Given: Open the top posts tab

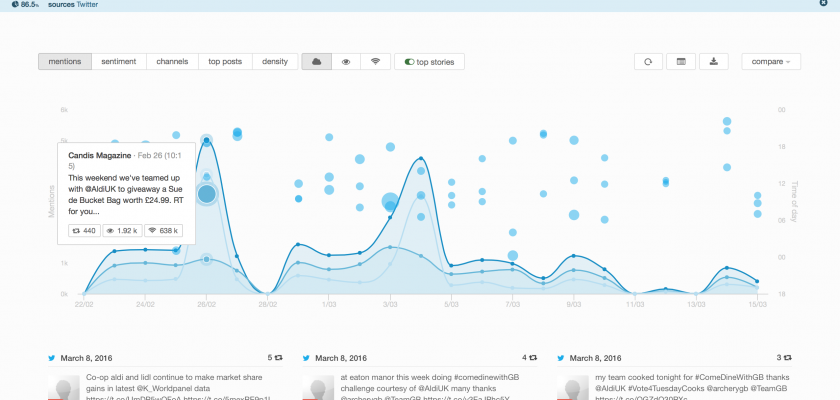Looking at the screenshot, I should click(x=224, y=62).
